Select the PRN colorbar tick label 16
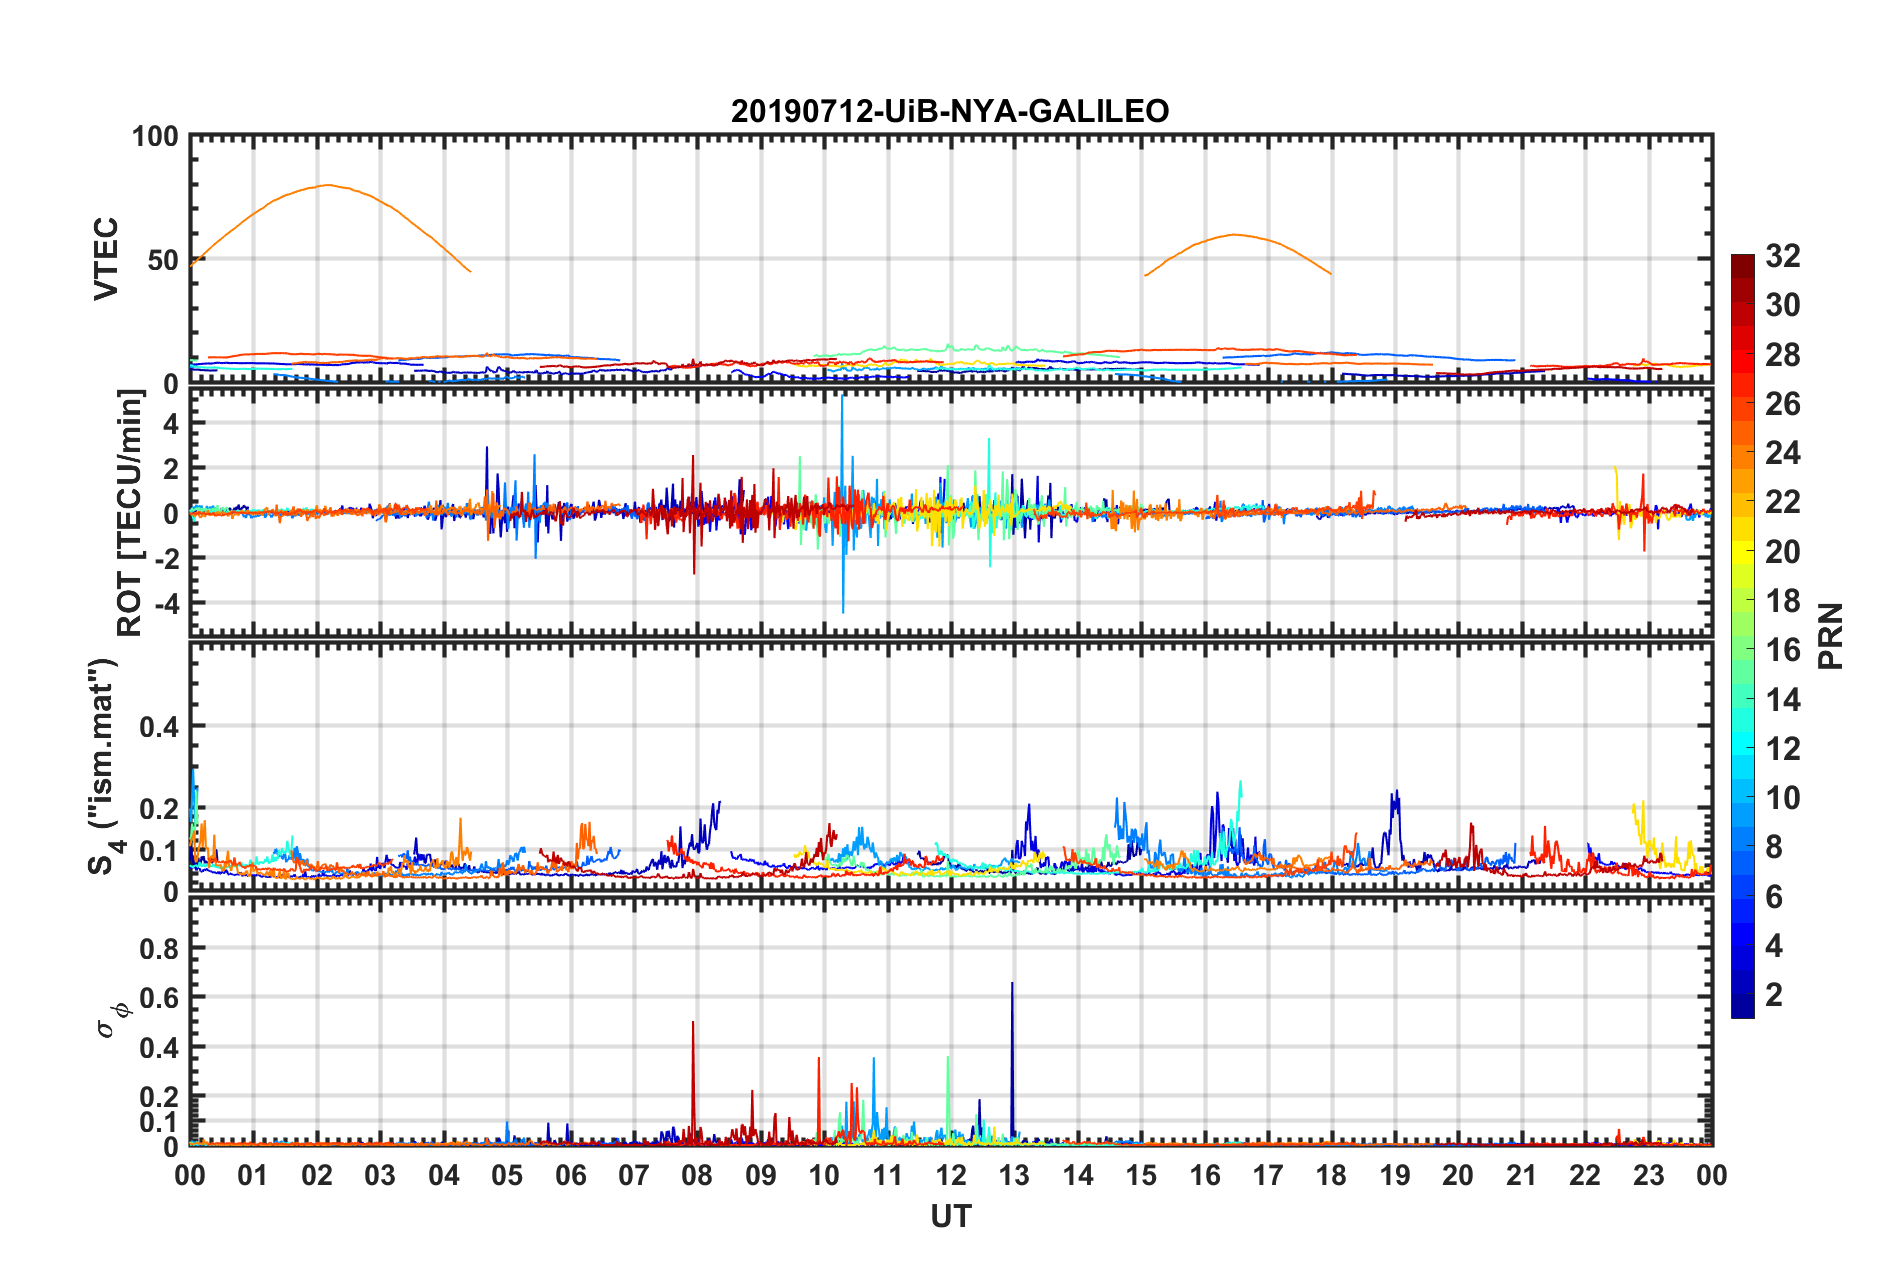The image size is (1902, 1272). (1783, 650)
